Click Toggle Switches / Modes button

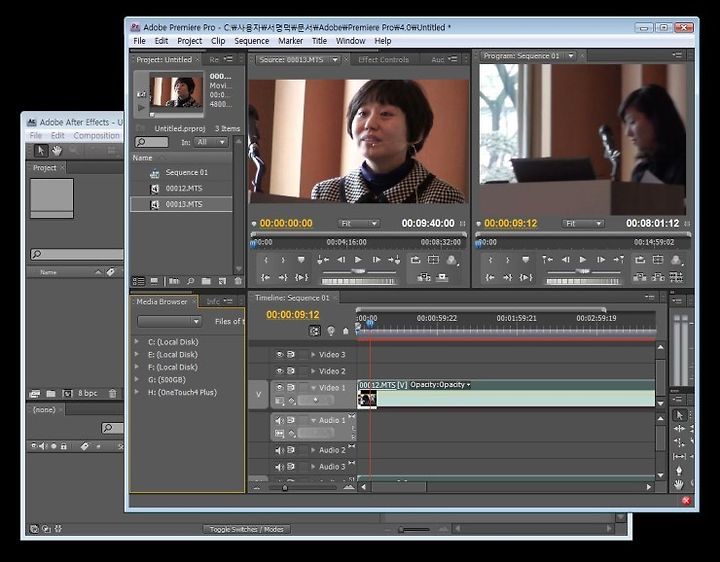point(247,529)
